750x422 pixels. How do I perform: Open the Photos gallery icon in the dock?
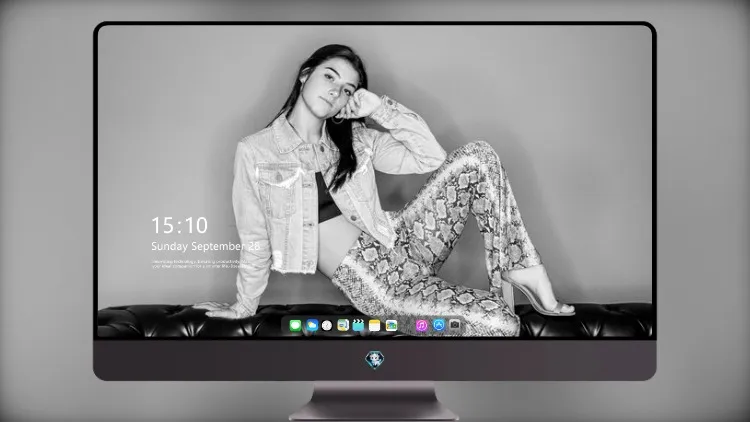[391, 326]
